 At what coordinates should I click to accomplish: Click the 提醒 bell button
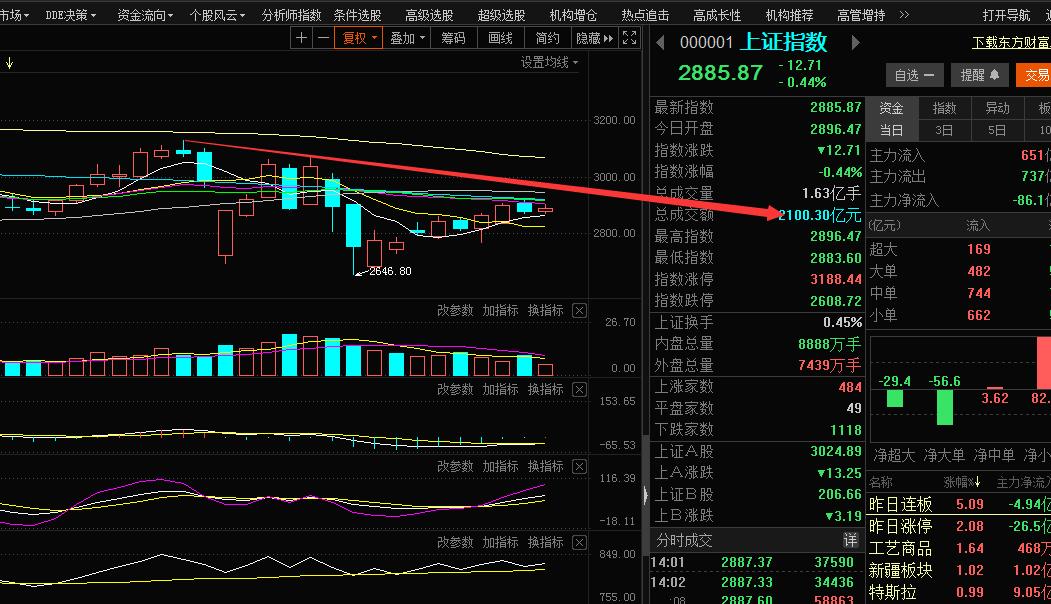[x=979, y=75]
